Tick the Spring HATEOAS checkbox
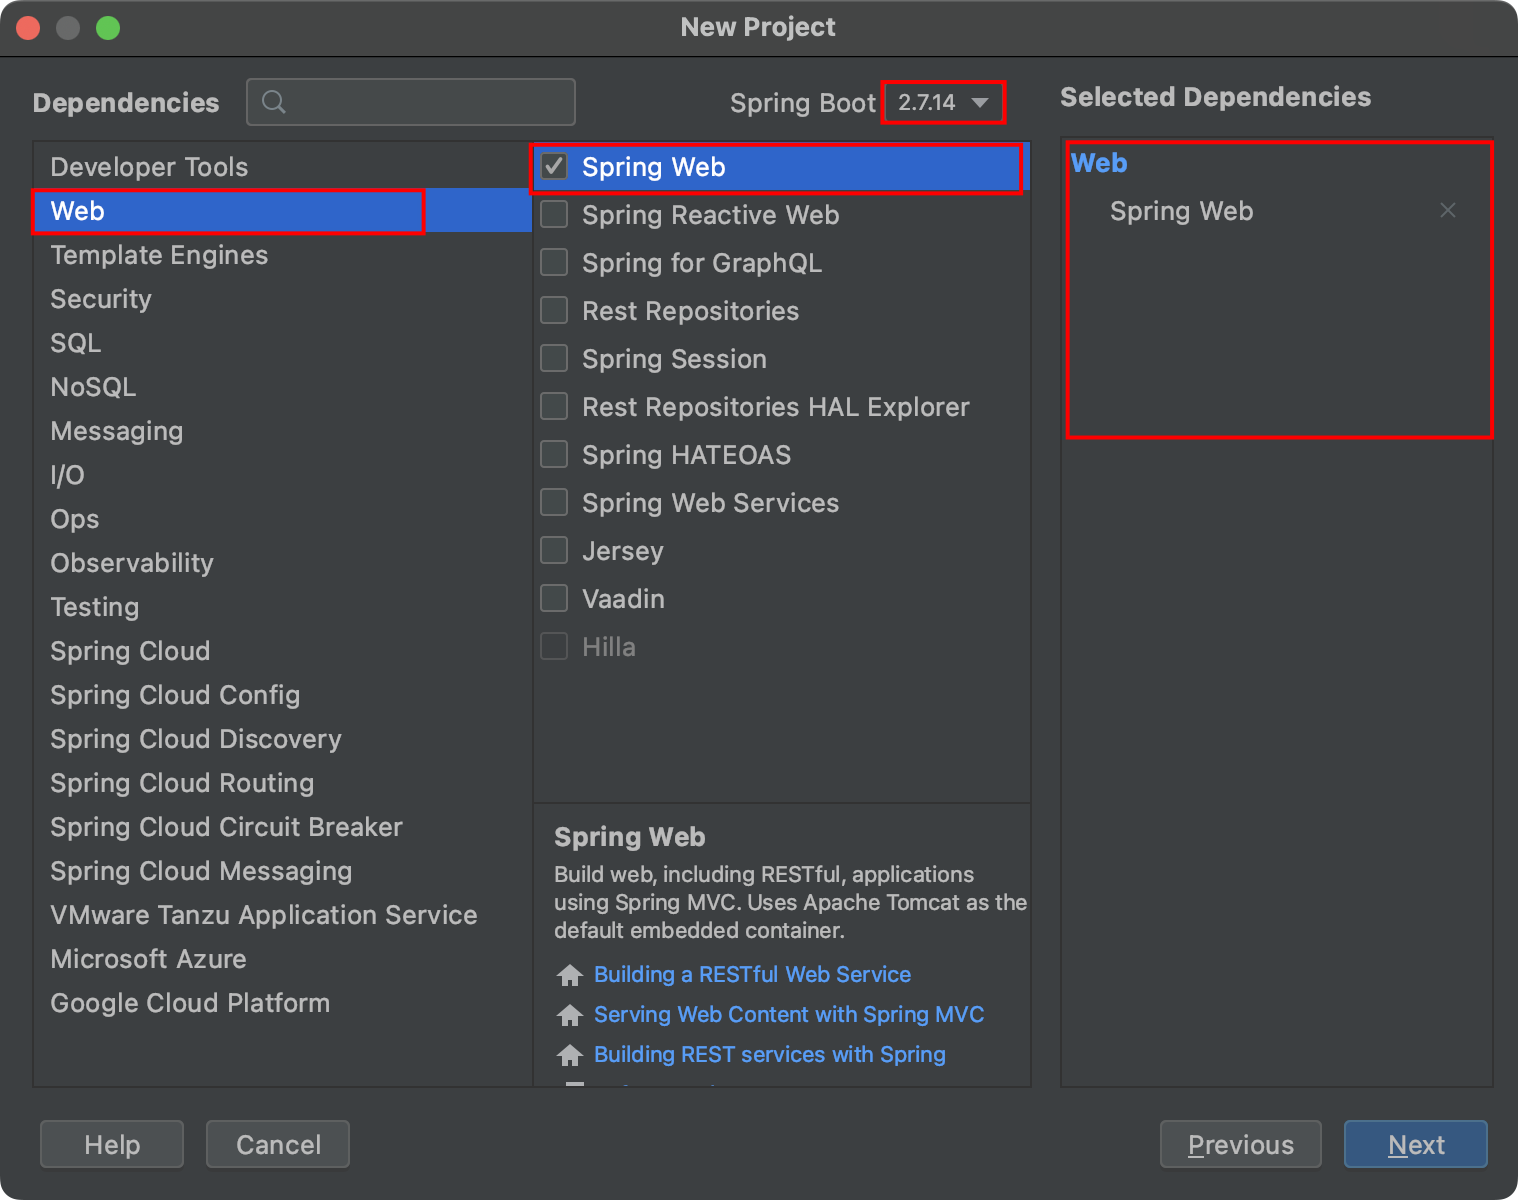This screenshot has height=1200, width=1518. pos(554,454)
